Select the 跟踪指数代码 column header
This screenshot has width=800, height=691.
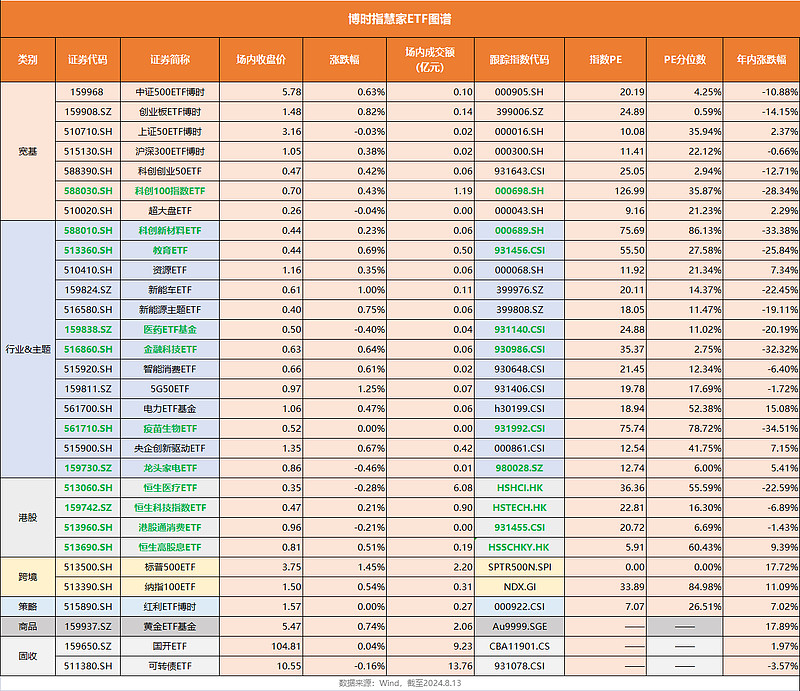pos(519,60)
